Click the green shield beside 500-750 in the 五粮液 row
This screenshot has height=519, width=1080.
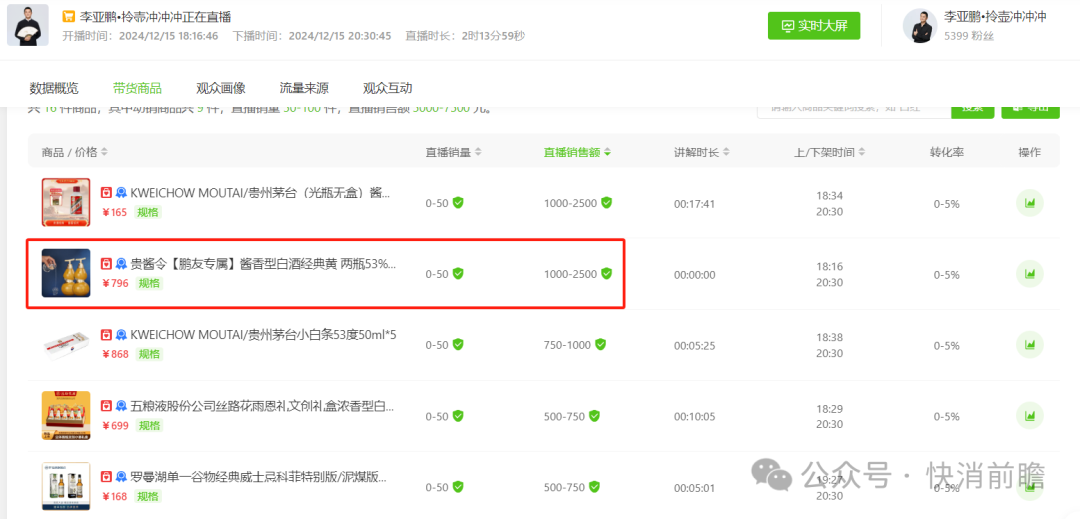594,416
